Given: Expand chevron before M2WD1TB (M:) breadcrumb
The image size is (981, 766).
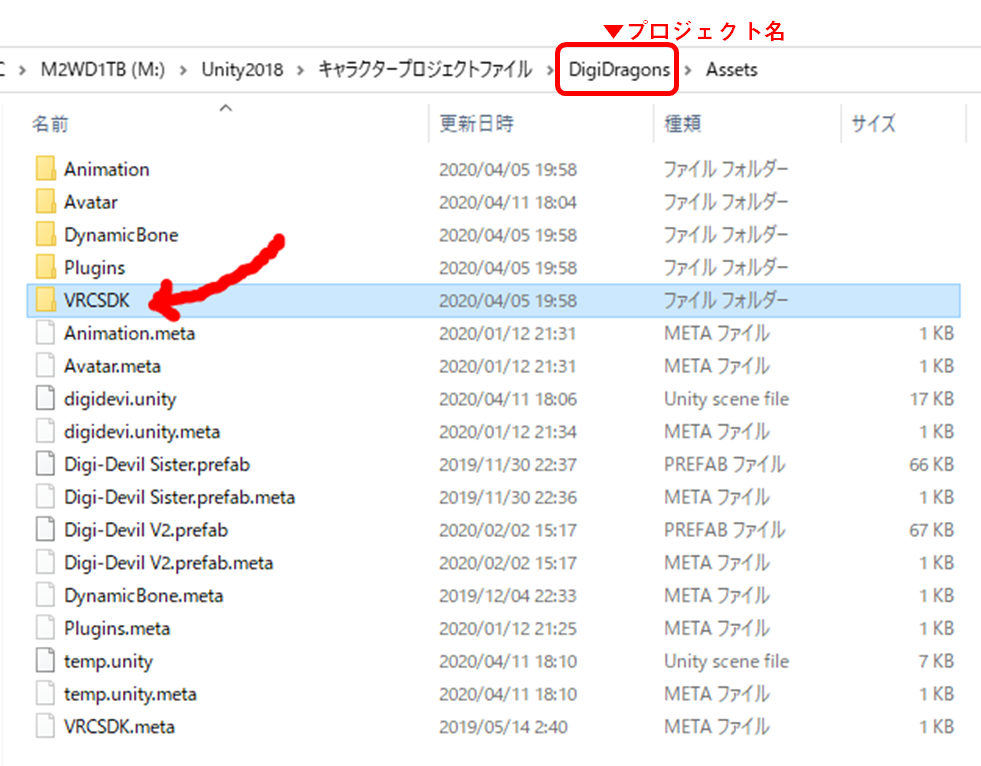Looking at the screenshot, I should pos(23,70).
